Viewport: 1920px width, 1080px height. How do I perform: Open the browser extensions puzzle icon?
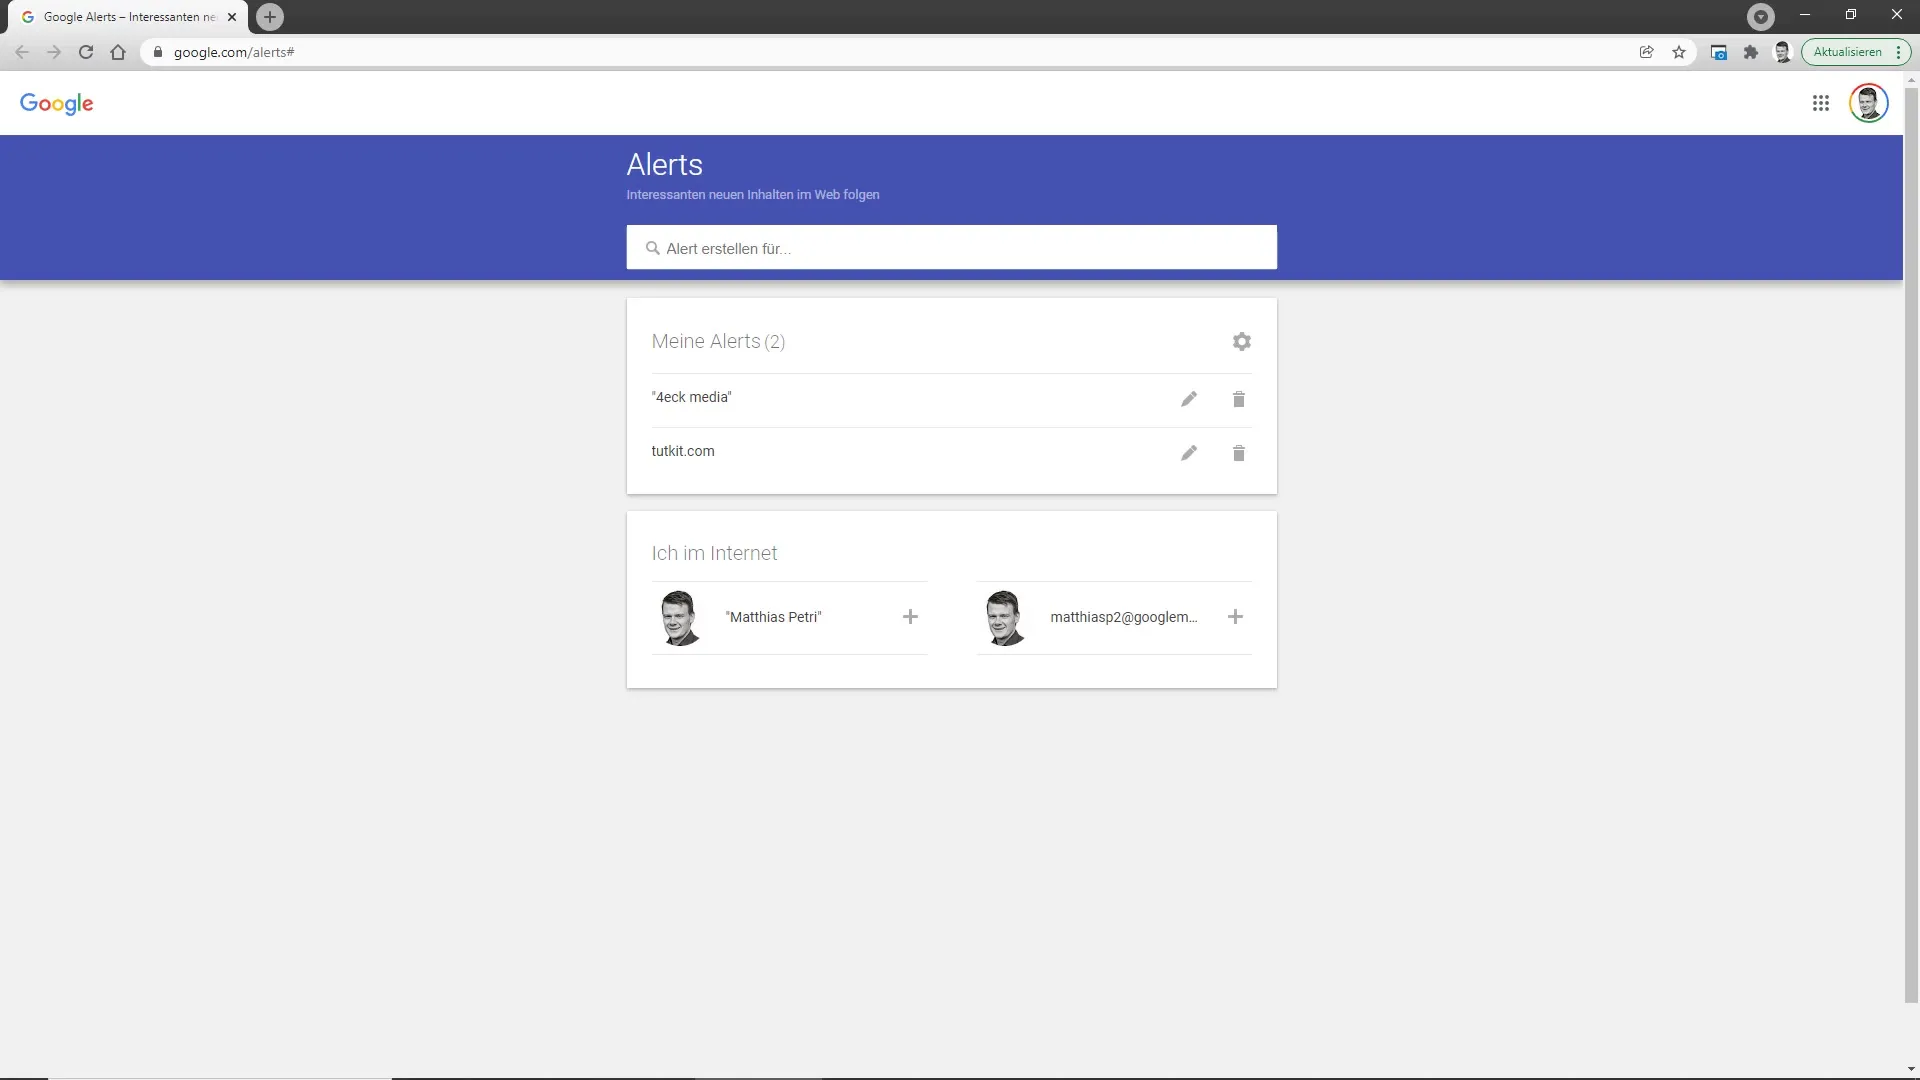coord(1751,52)
